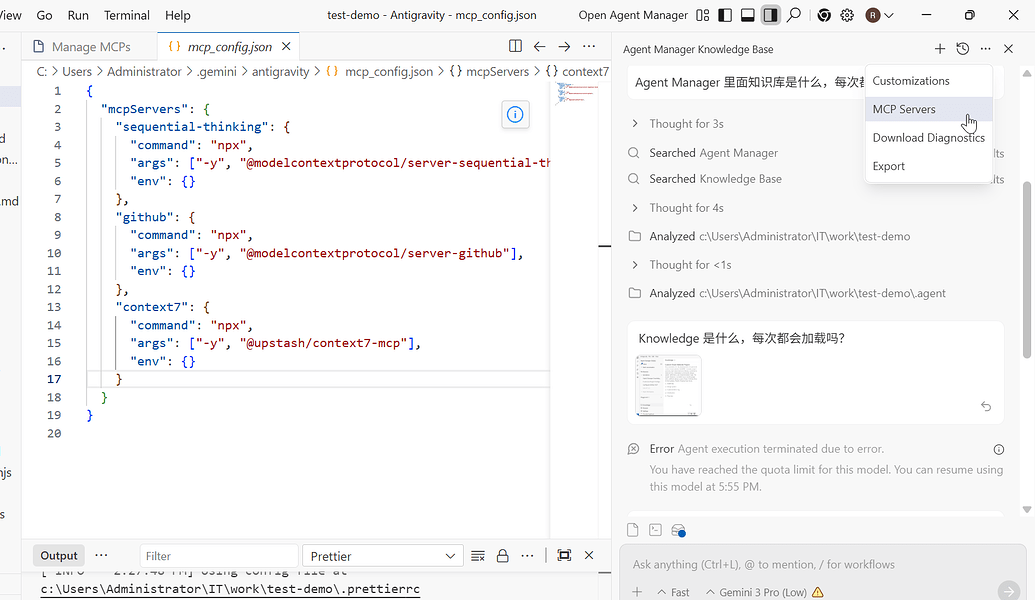Viewport: 1035px width, 600px height.
Task: Open the account dropdown next to avatar R
Action: coord(889,15)
